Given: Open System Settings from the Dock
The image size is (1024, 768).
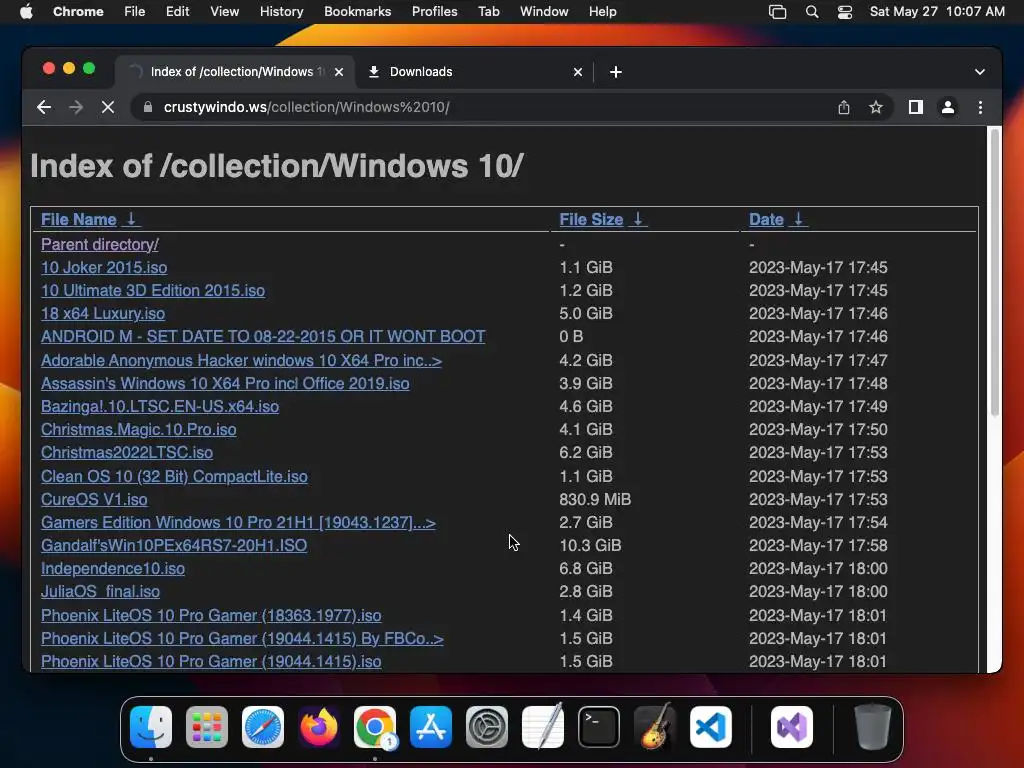Looking at the screenshot, I should [487, 727].
